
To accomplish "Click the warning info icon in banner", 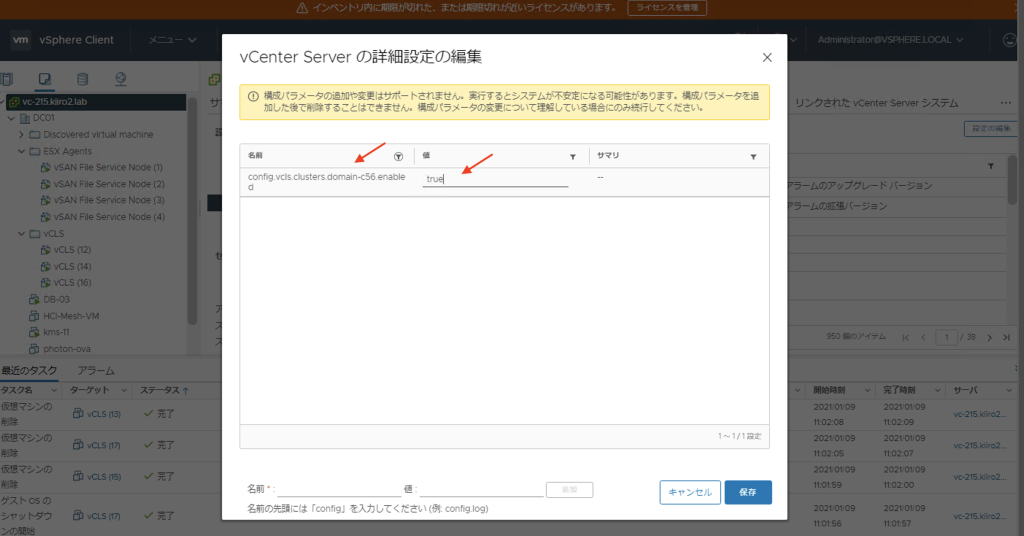I will [253, 96].
